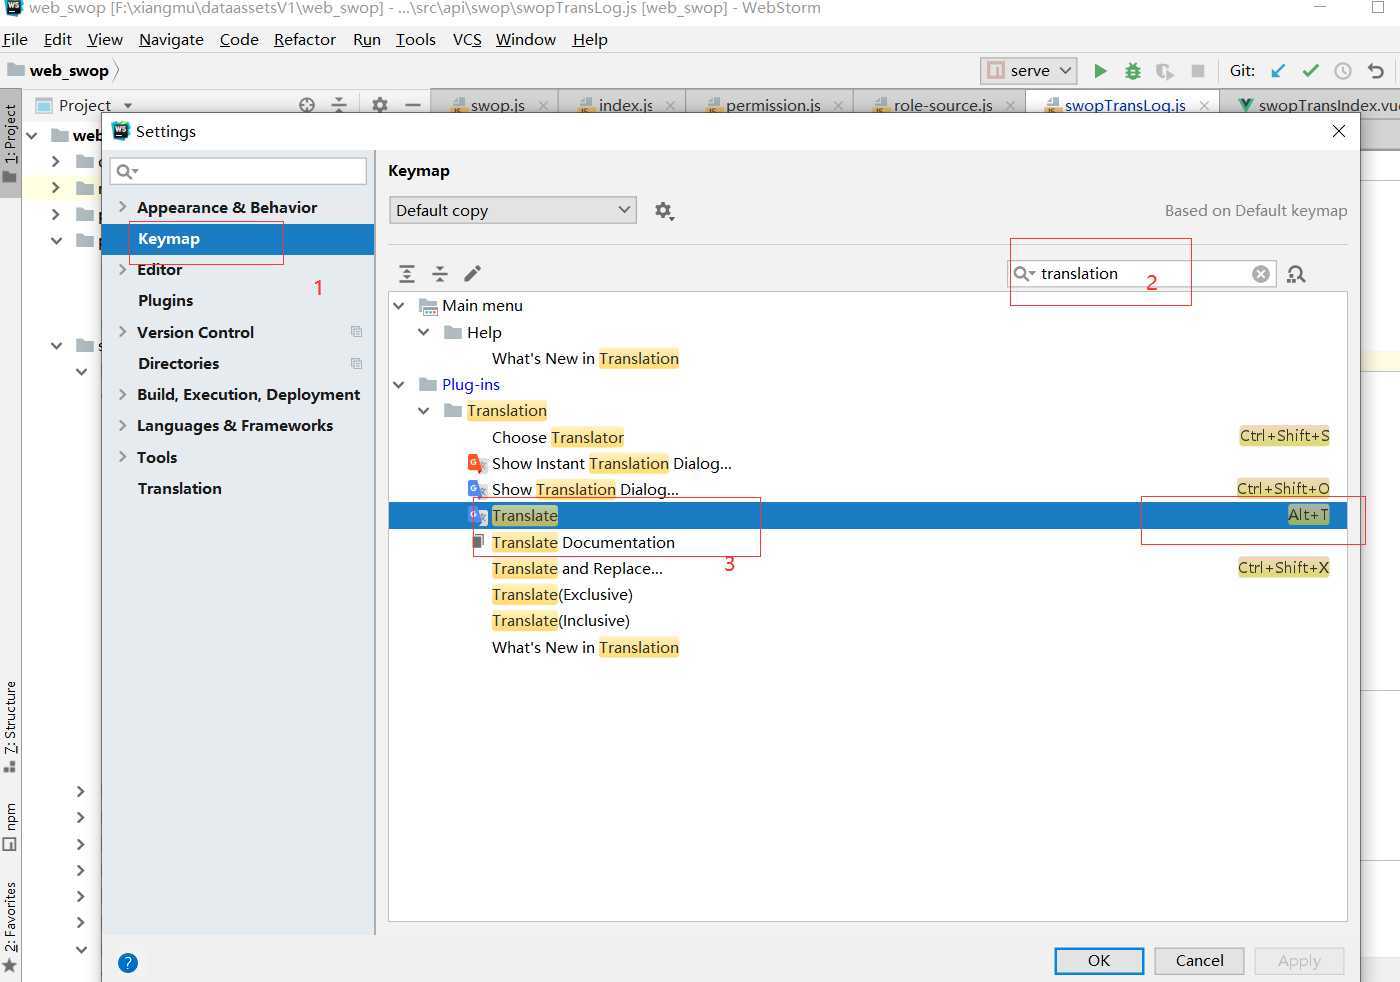Show Git history with the clock icon
The height and width of the screenshot is (982, 1400).
(1343, 71)
